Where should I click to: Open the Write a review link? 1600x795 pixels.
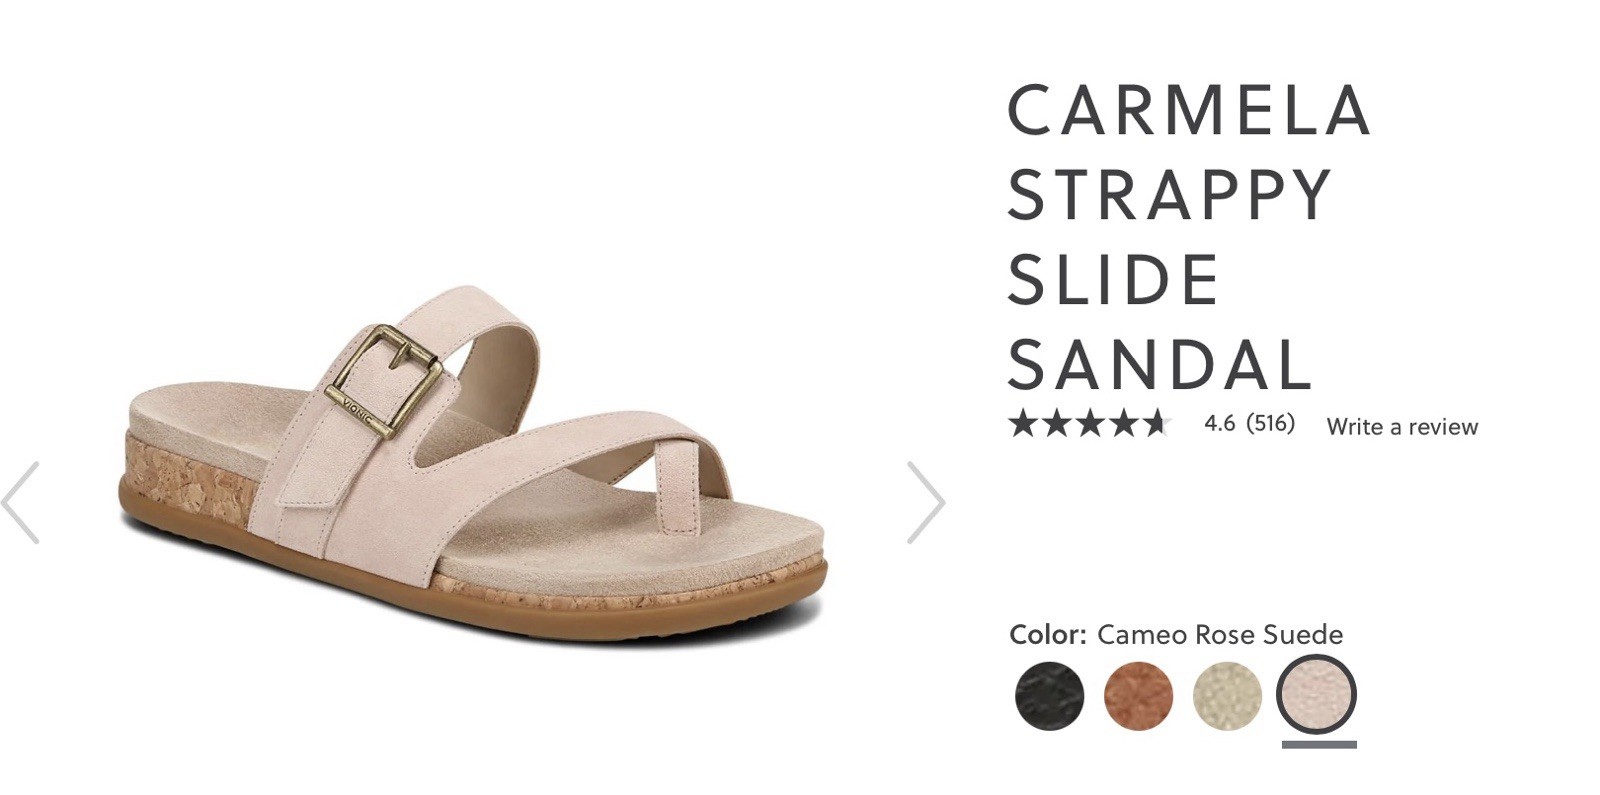(1402, 427)
